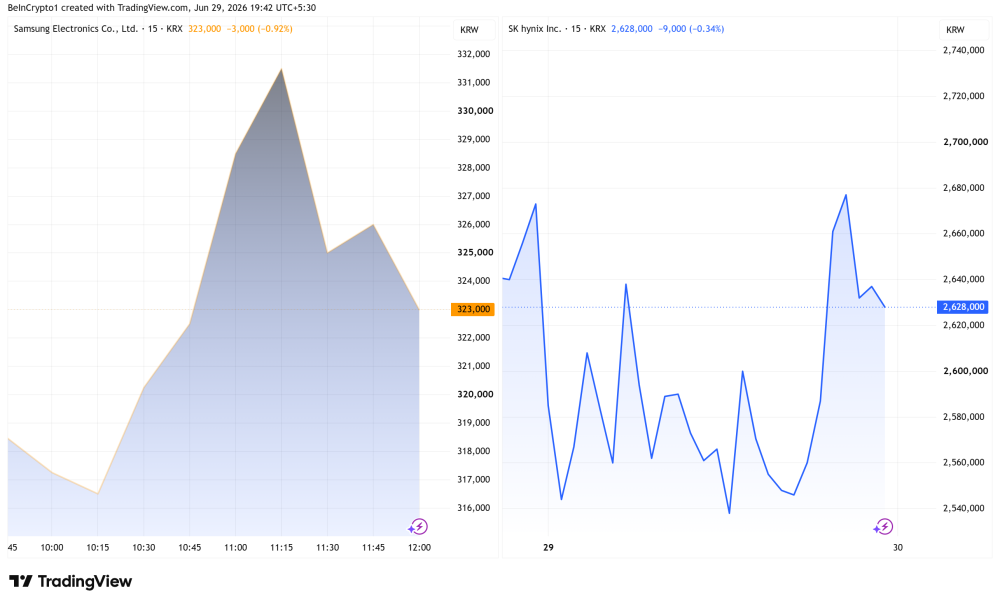Click the 10:00 time axis label

(x=52, y=547)
